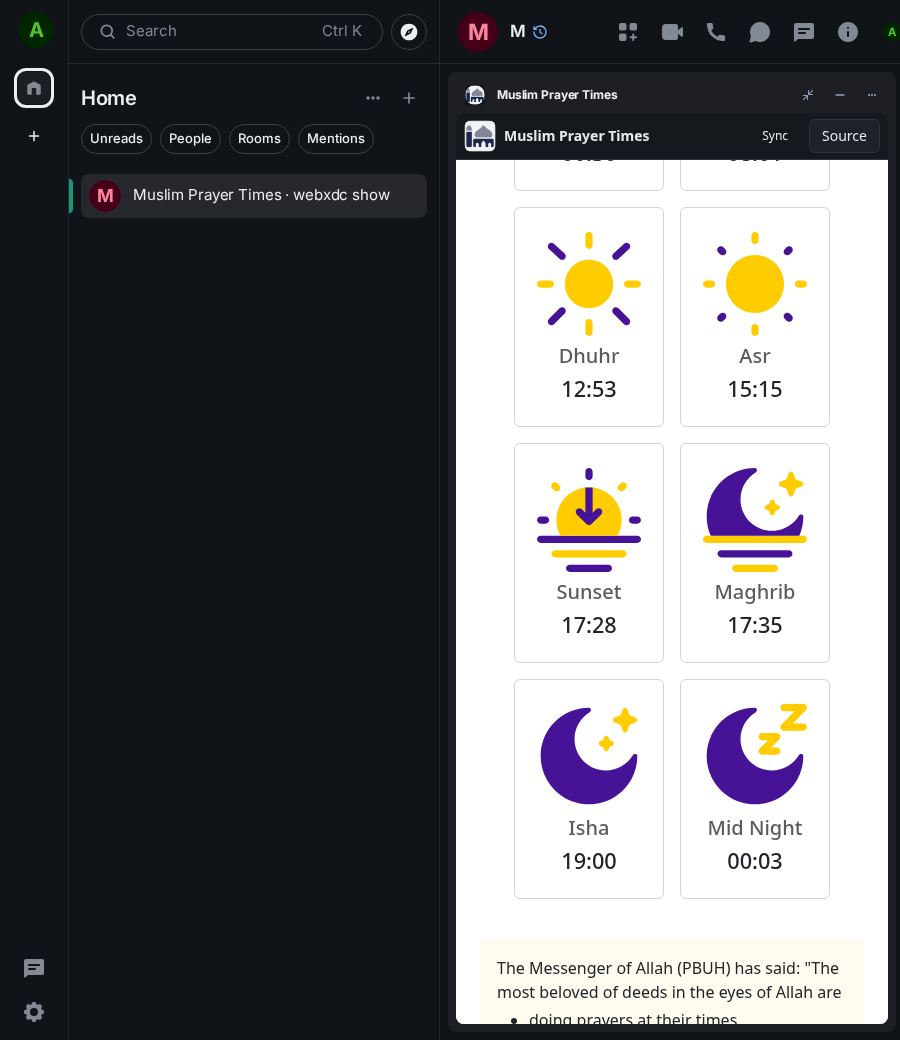The width and height of the screenshot is (900, 1040).
Task: Open the M room avatar in header
Action: point(478,32)
